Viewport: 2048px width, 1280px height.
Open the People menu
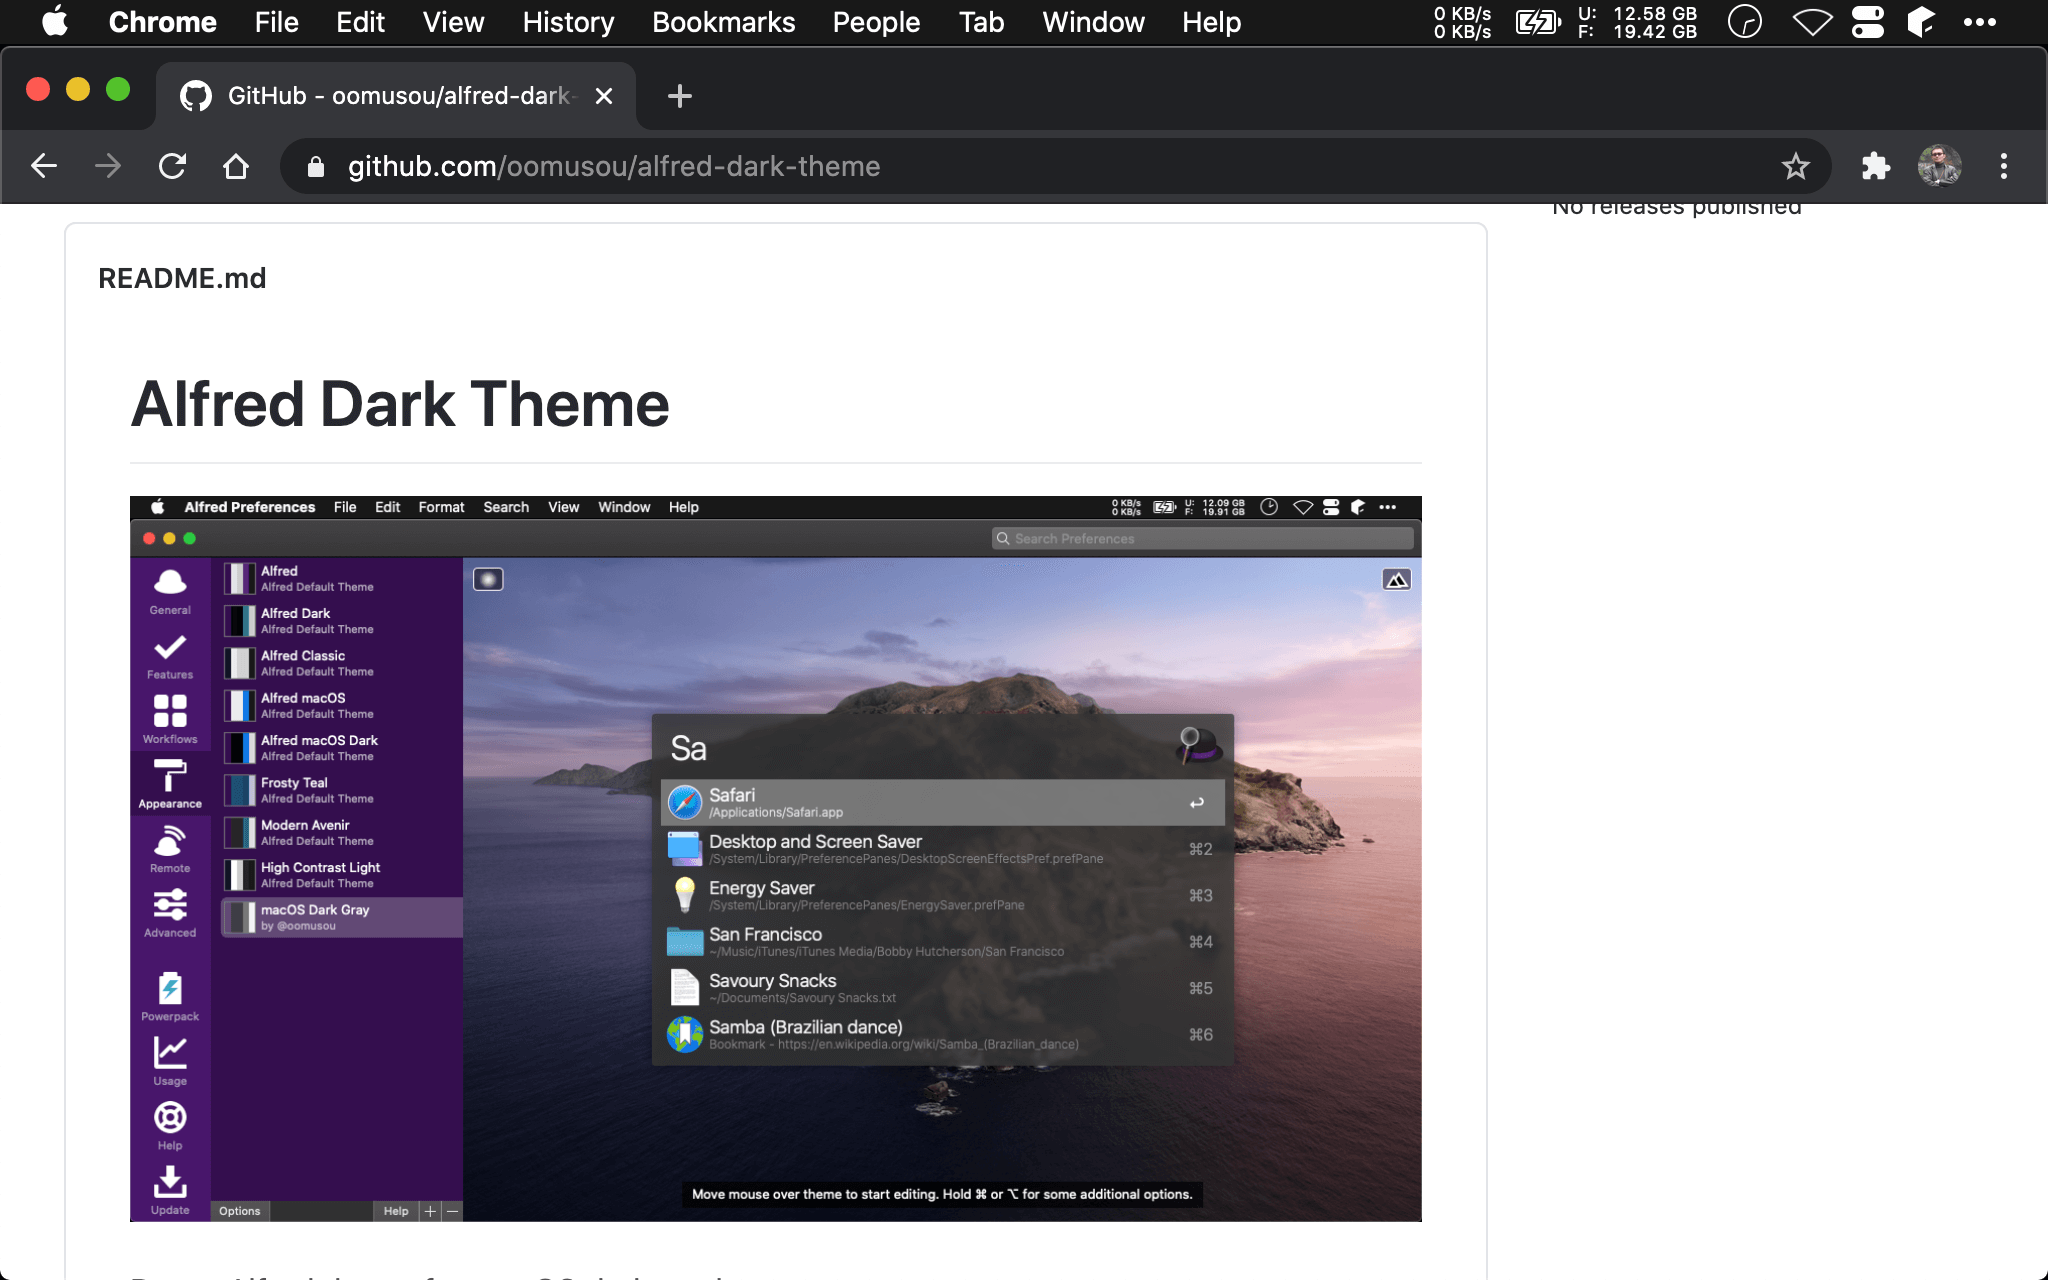pos(876,22)
